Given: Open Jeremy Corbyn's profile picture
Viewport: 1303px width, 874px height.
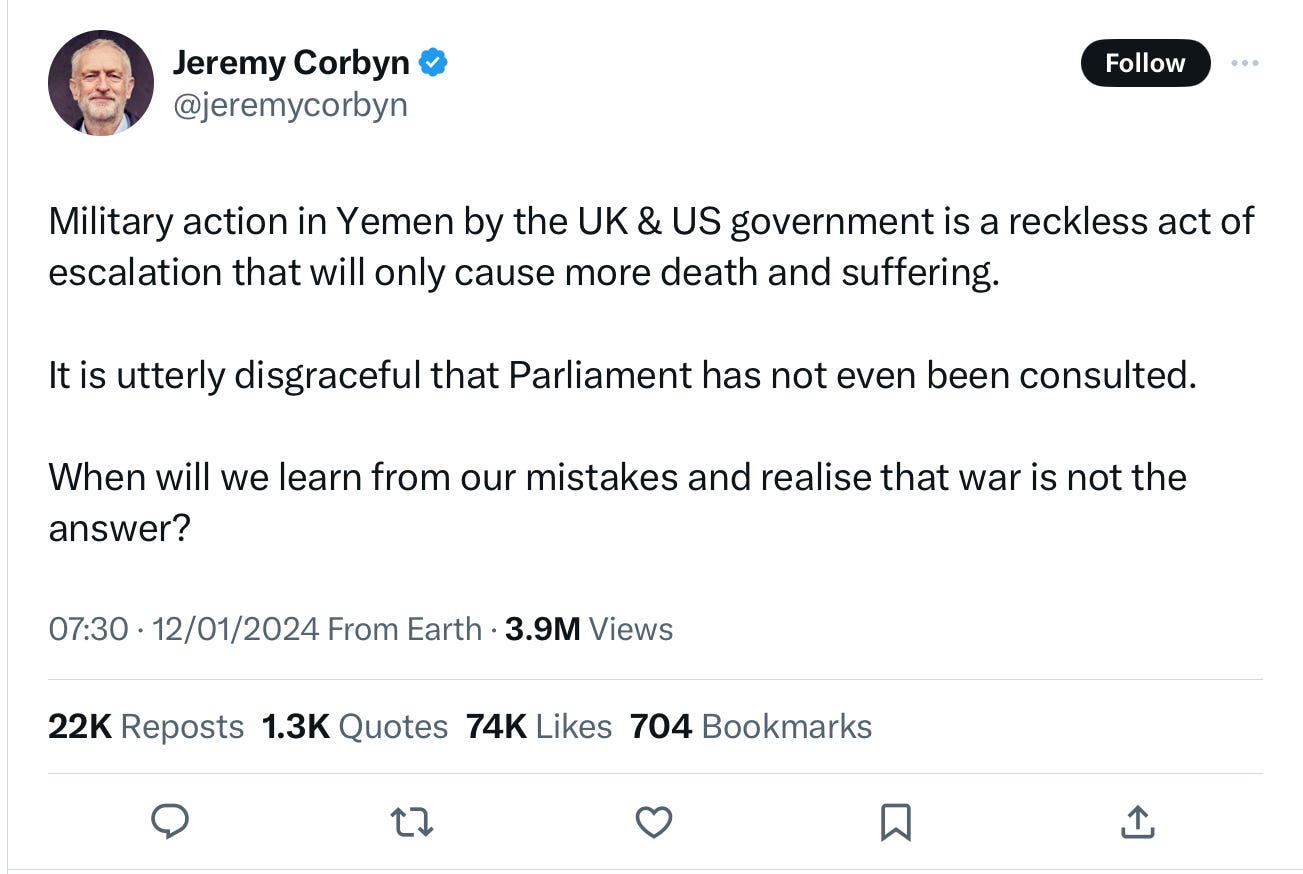Looking at the screenshot, I should [100, 83].
